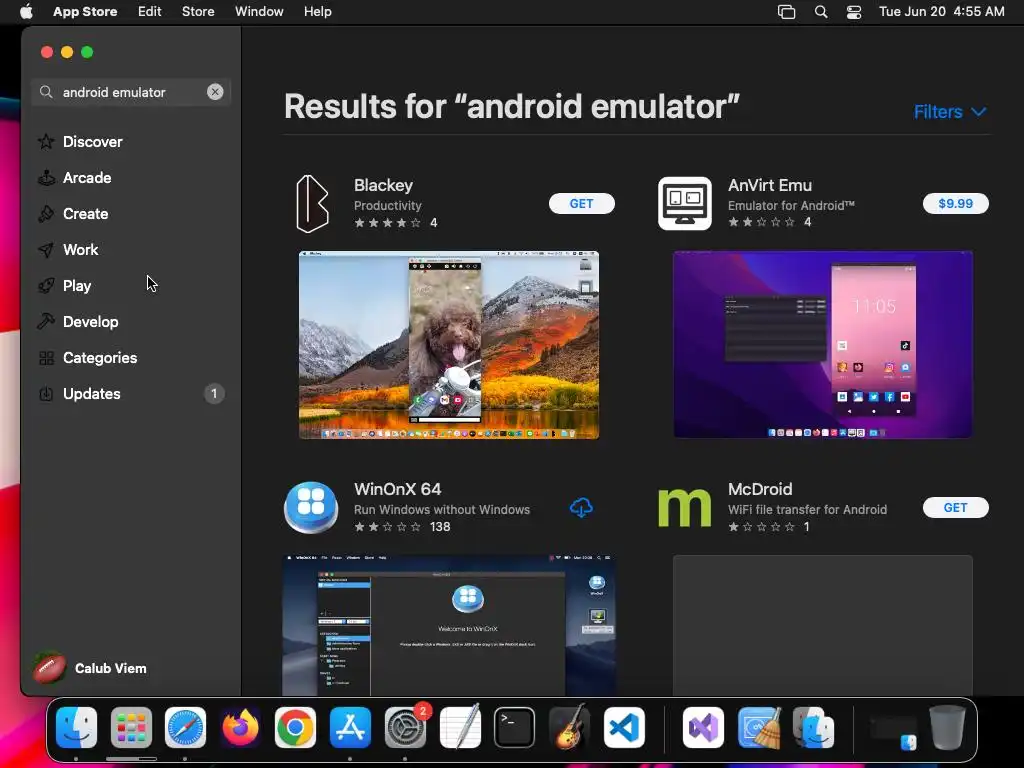
Task: Buy AnVirt Emu for $9.99
Action: 955,204
